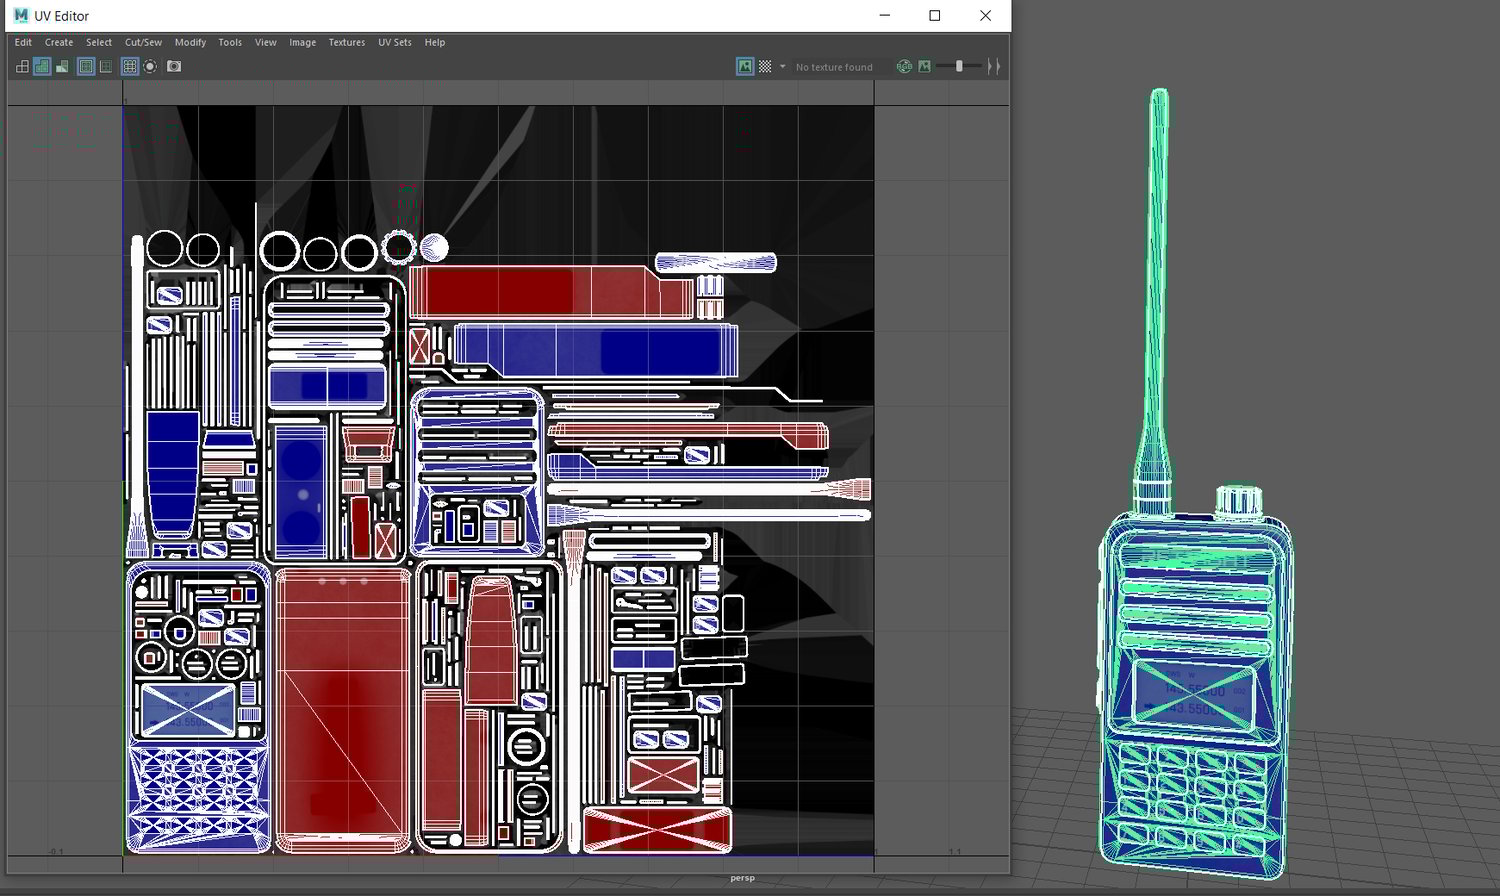This screenshot has height=896, width=1500.
Task: Take a UV snapshot with camera icon
Action: pos(174,67)
